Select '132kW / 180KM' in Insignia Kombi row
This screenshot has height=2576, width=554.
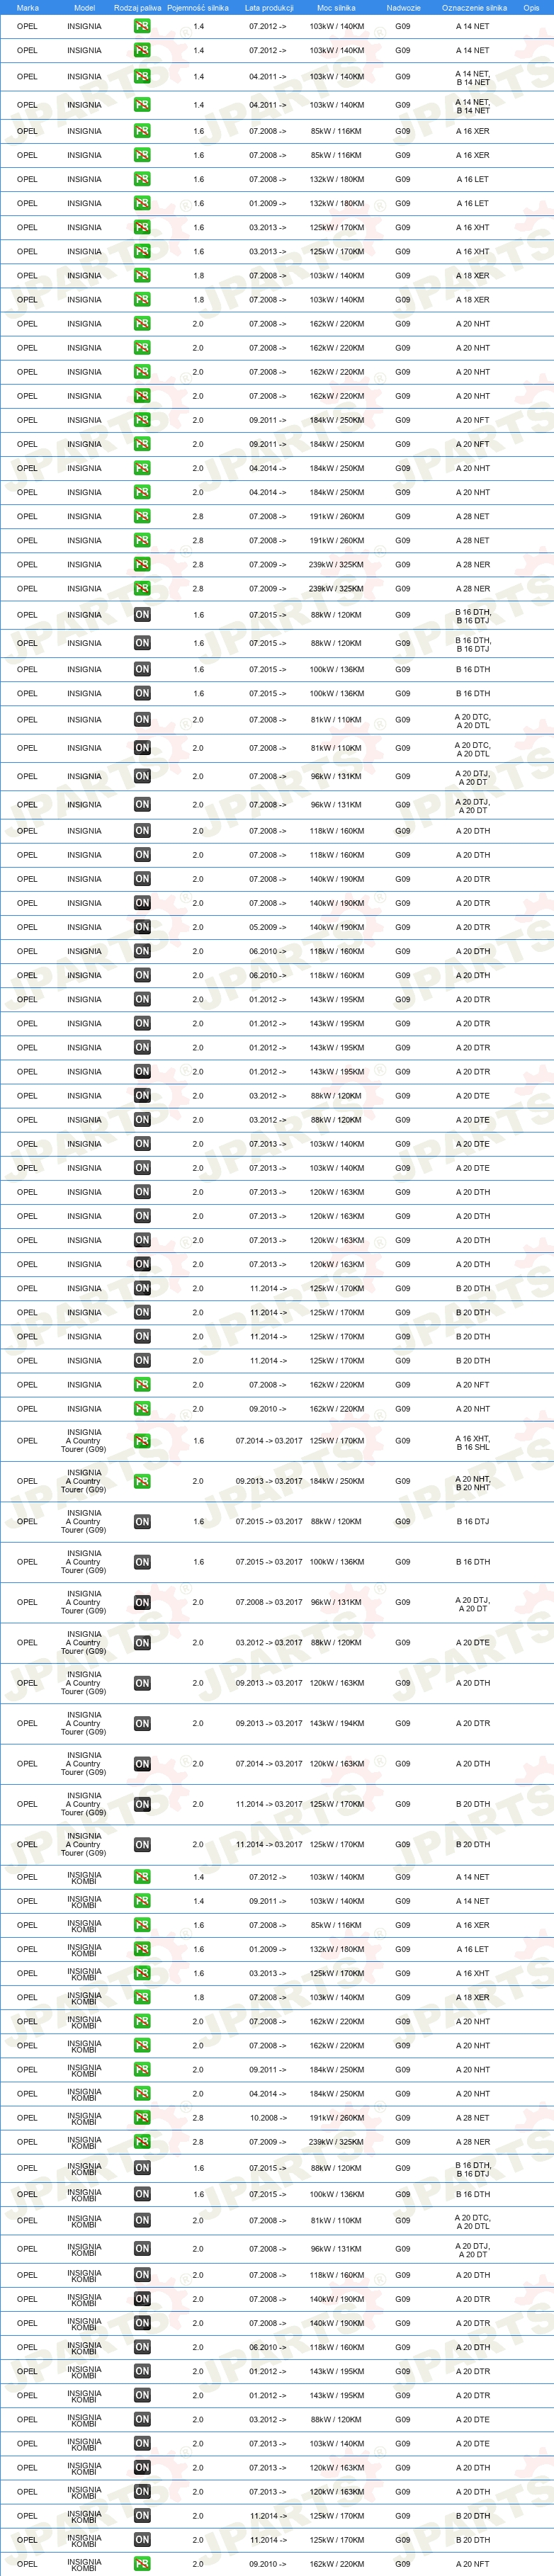[x=337, y=1949]
